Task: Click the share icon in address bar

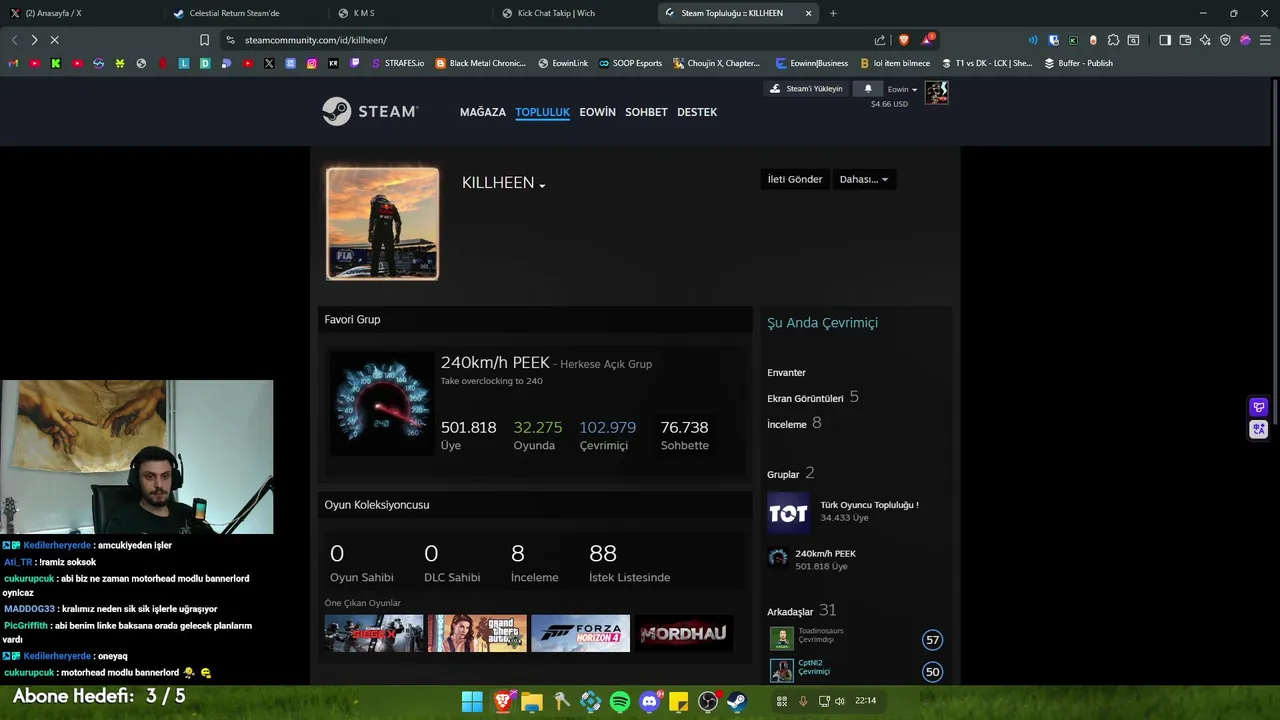Action: coord(880,40)
